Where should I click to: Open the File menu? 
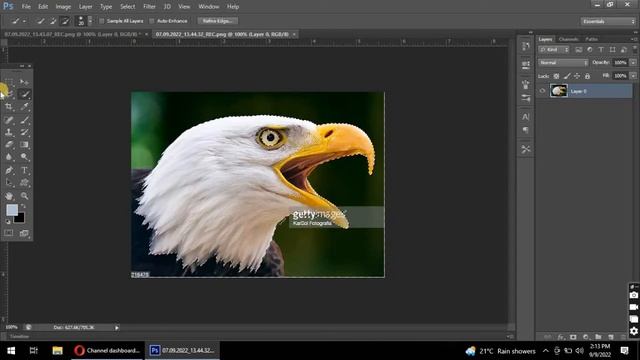point(26,7)
